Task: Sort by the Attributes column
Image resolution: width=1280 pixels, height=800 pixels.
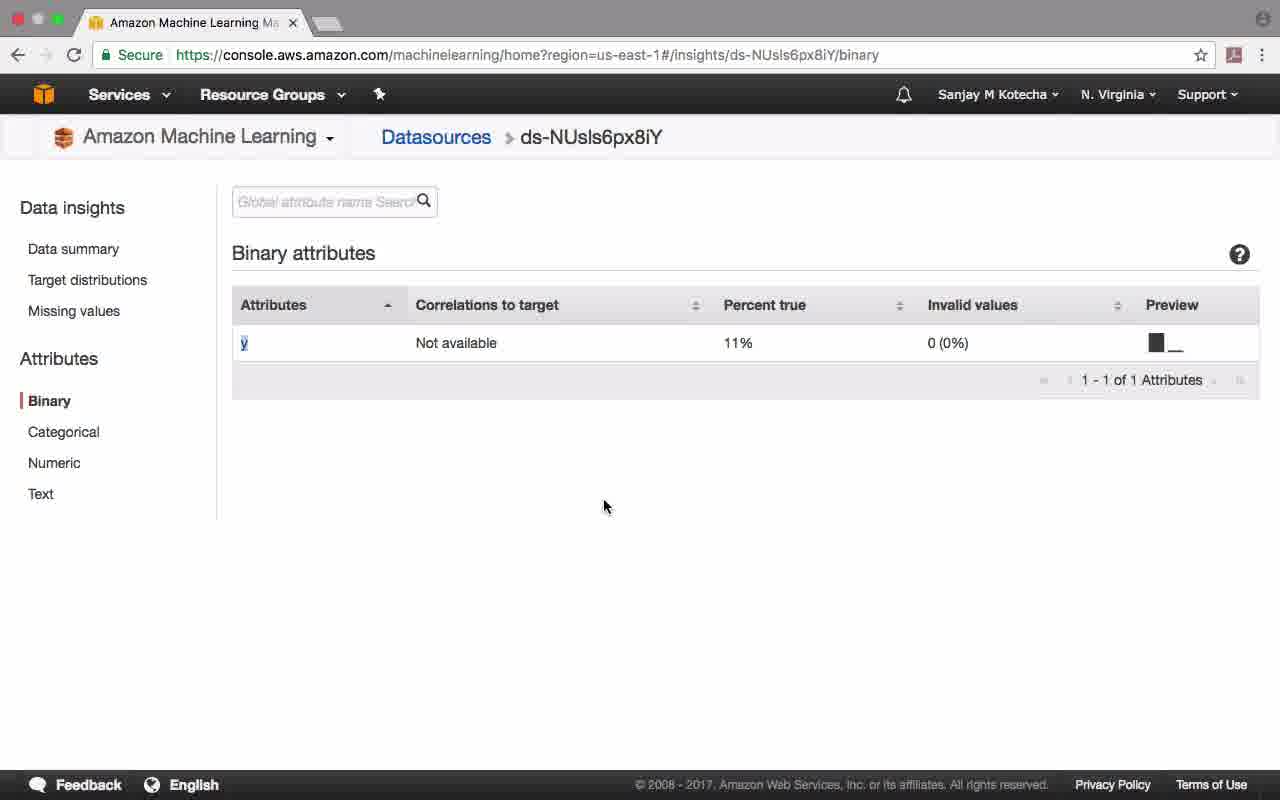Action: (319, 305)
